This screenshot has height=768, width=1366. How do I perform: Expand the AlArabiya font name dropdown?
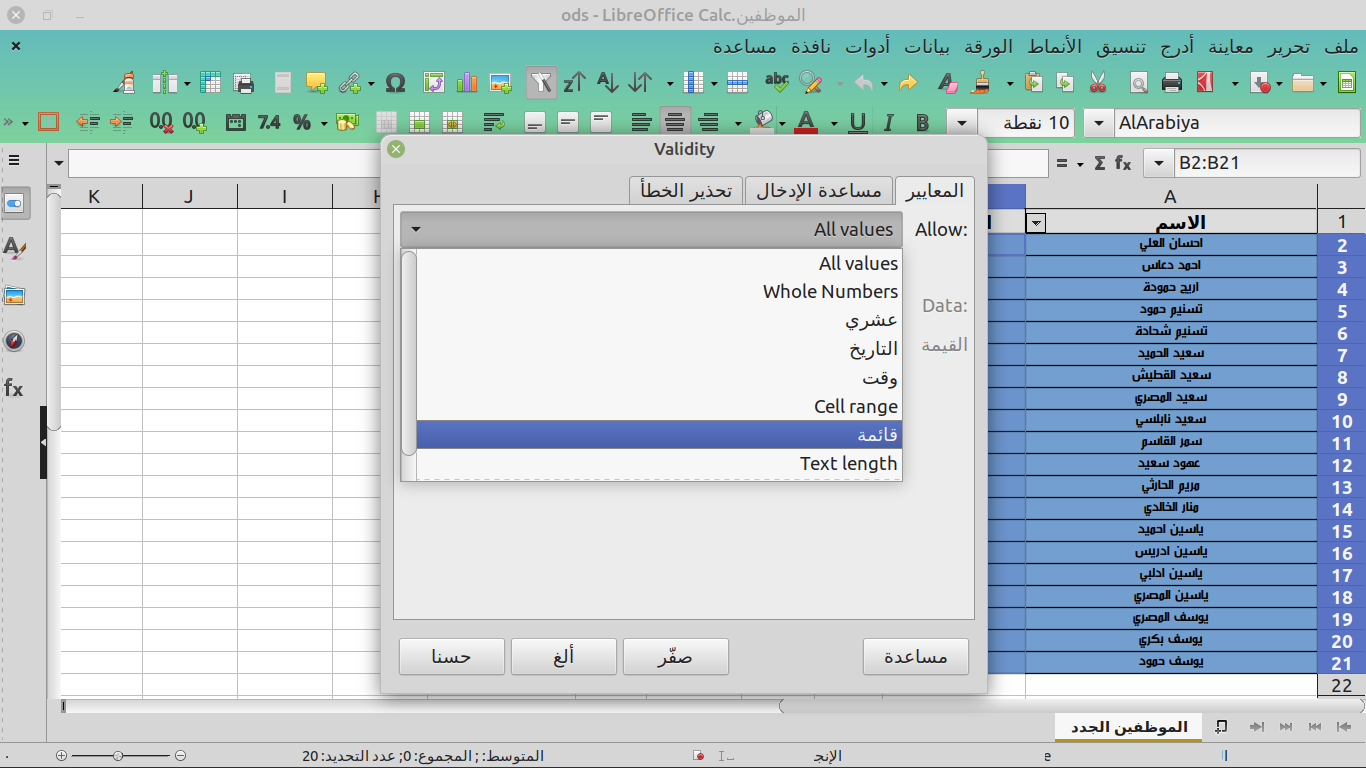pos(1099,123)
